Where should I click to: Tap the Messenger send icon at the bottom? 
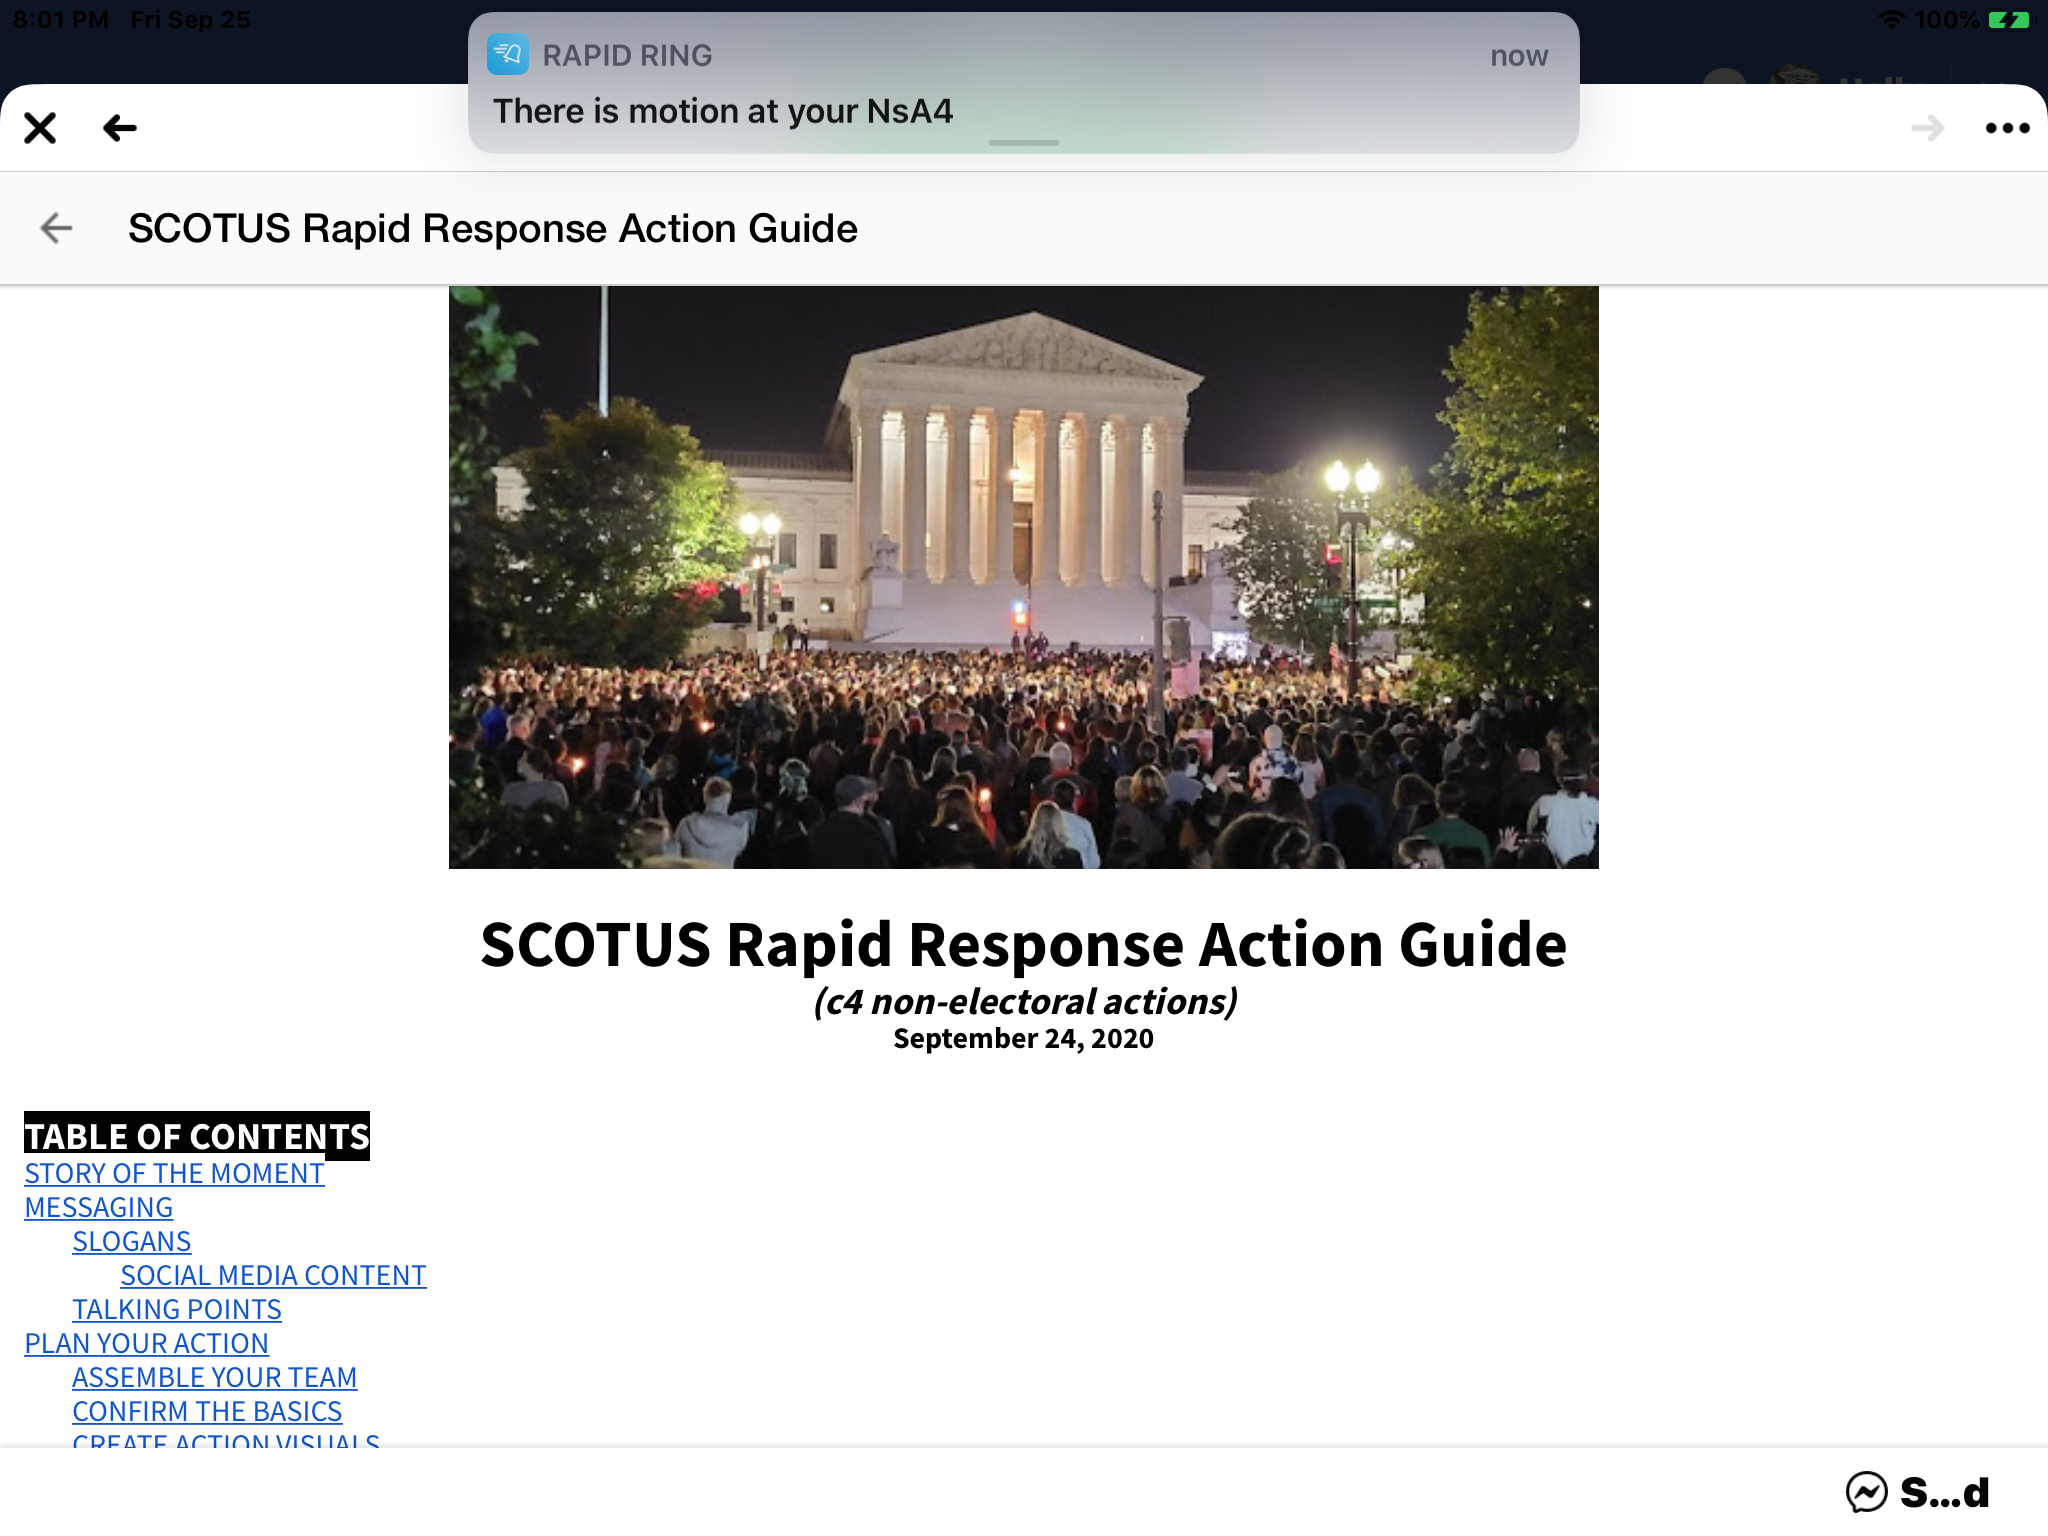pyautogui.click(x=1866, y=1492)
